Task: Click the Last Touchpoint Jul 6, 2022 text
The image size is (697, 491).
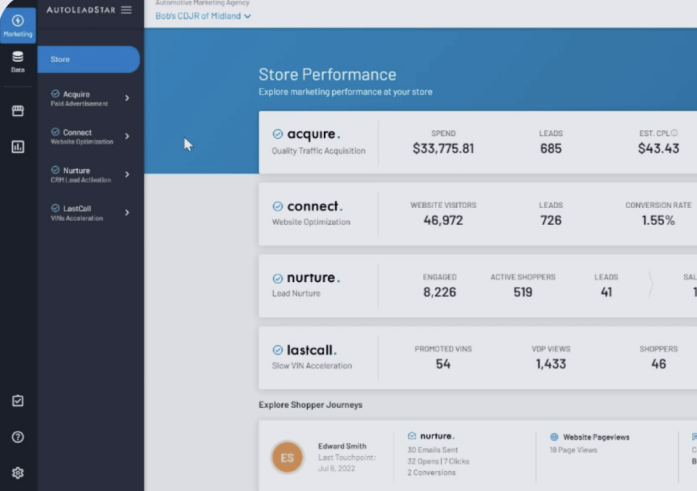Action: (x=347, y=463)
